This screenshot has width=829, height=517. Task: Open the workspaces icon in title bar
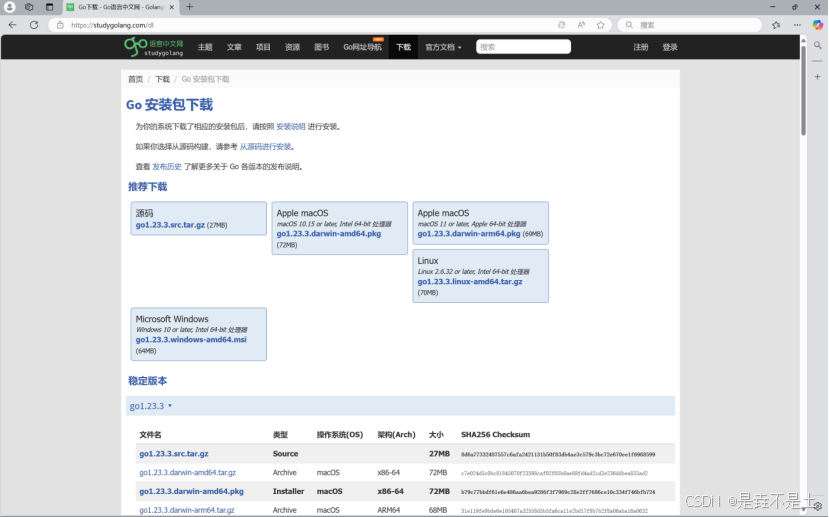pyautogui.click(x=29, y=7)
